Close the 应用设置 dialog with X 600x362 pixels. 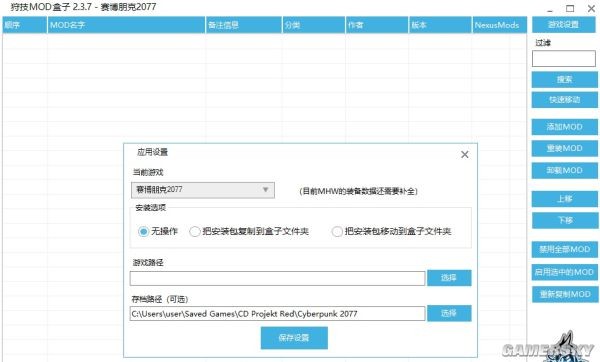(465, 155)
